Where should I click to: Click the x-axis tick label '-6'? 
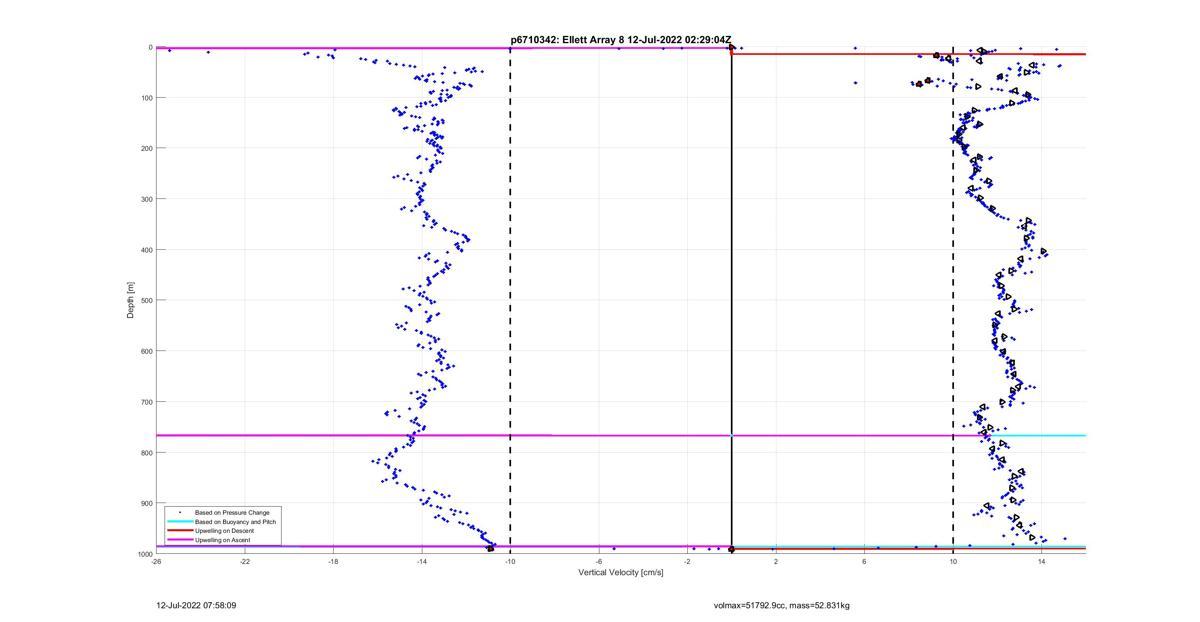tap(599, 562)
